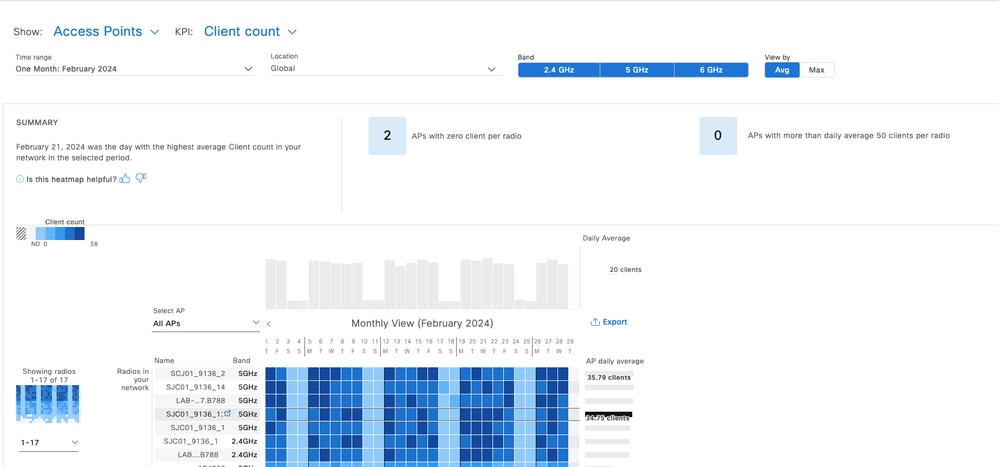
Task: Select the LAB-...7.B788 5GHz radio row
Action: (207, 400)
